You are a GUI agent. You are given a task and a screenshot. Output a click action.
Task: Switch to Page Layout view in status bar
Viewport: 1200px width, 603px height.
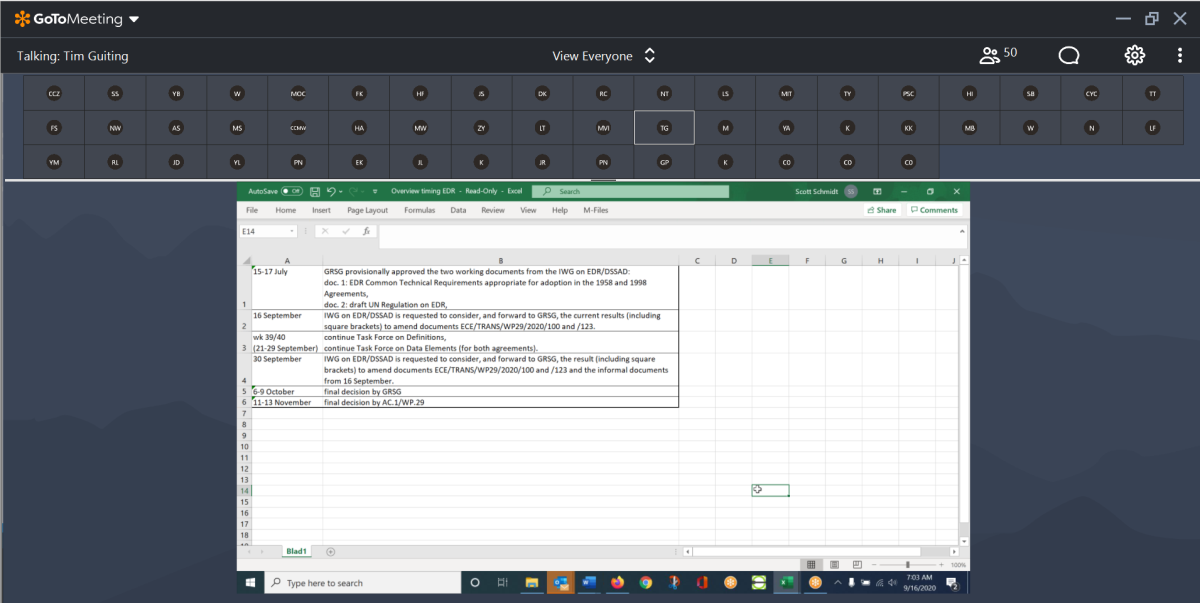tap(835, 565)
